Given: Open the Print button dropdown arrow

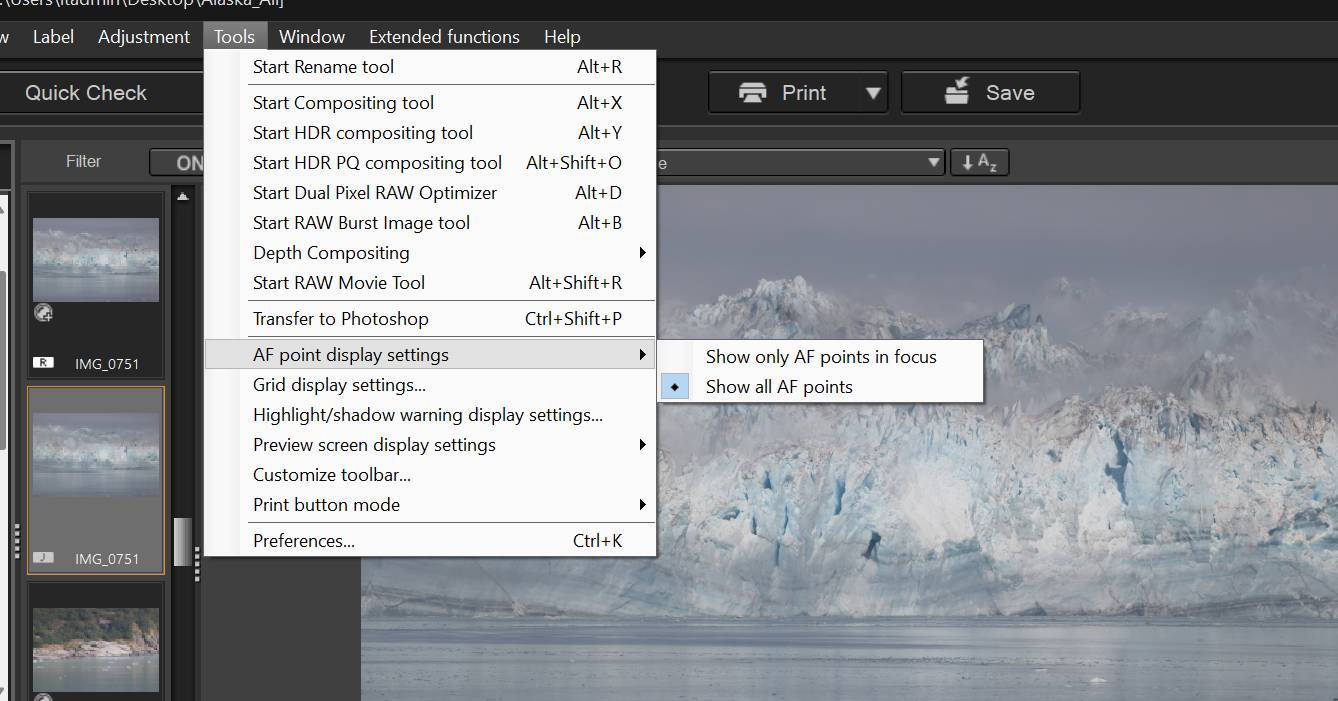Looking at the screenshot, I should (x=871, y=91).
